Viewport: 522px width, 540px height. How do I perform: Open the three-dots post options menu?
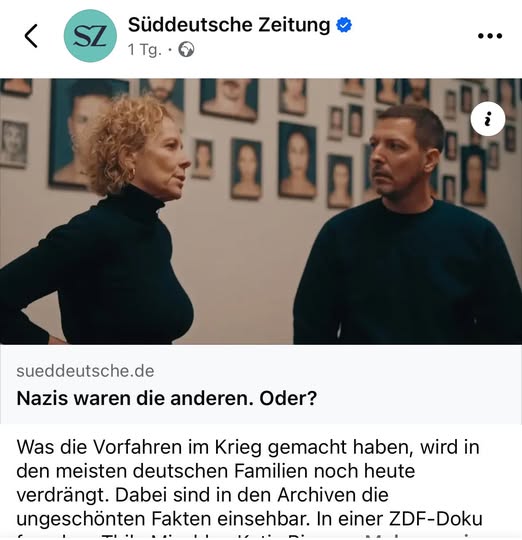[x=490, y=36]
